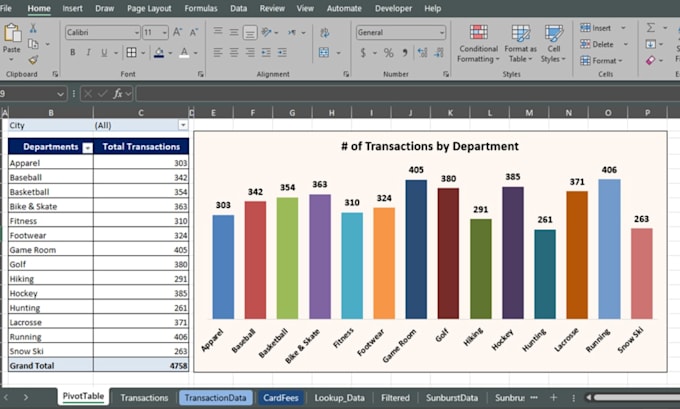Image resolution: width=680 pixels, height=409 pixels.
Task: Decrease indent
Action: pyautogui.click(x=266, y=52)
